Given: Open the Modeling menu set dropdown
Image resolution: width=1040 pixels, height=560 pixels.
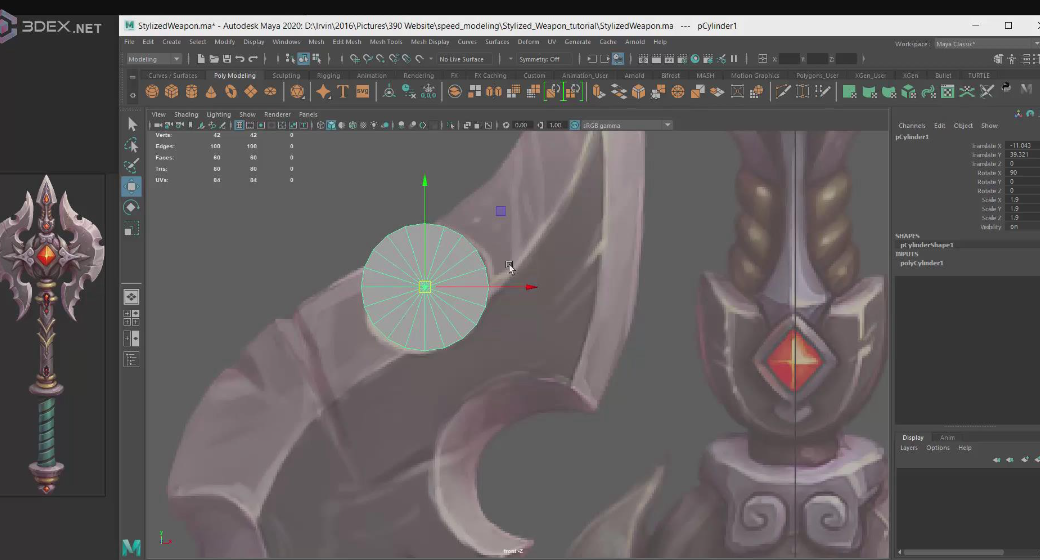Looking at the screenshot, I should [x=153, y=59].
